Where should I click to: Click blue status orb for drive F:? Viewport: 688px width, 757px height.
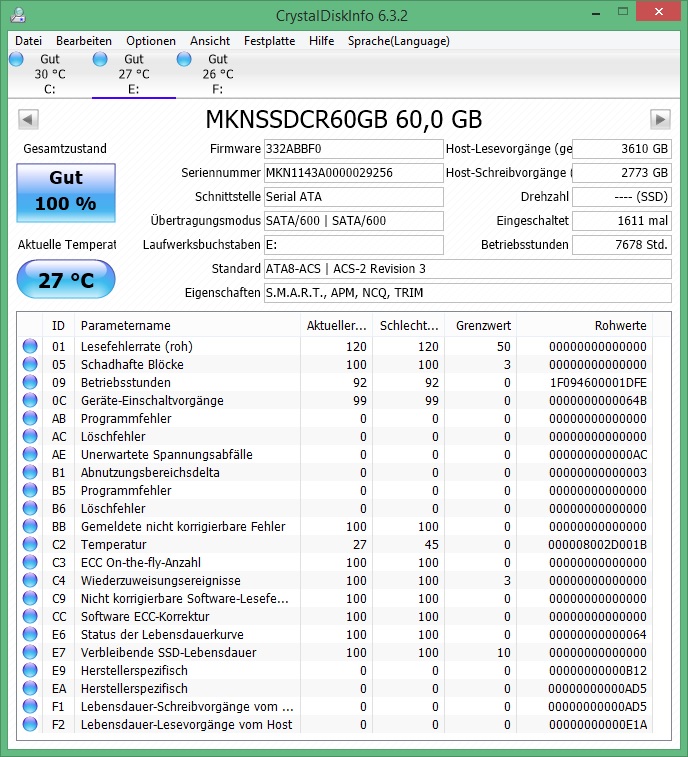point(184,59)
